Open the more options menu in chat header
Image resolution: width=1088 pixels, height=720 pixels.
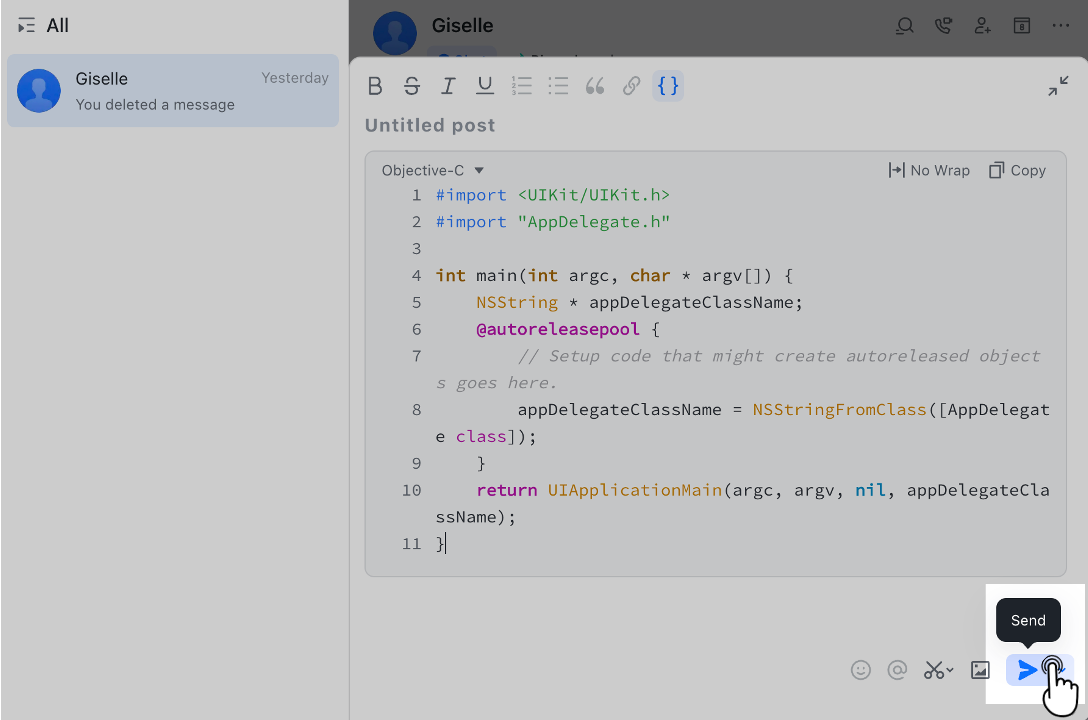1061,26
